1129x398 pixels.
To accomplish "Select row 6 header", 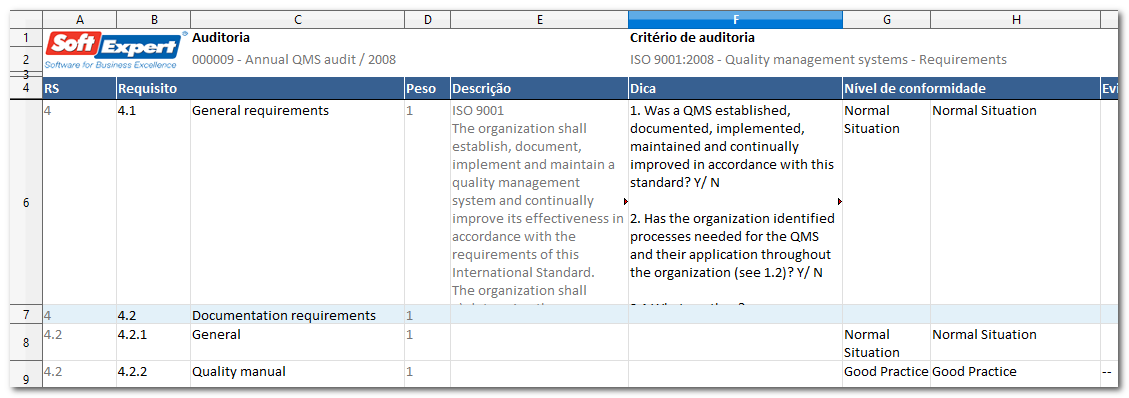I will [27, 203].
